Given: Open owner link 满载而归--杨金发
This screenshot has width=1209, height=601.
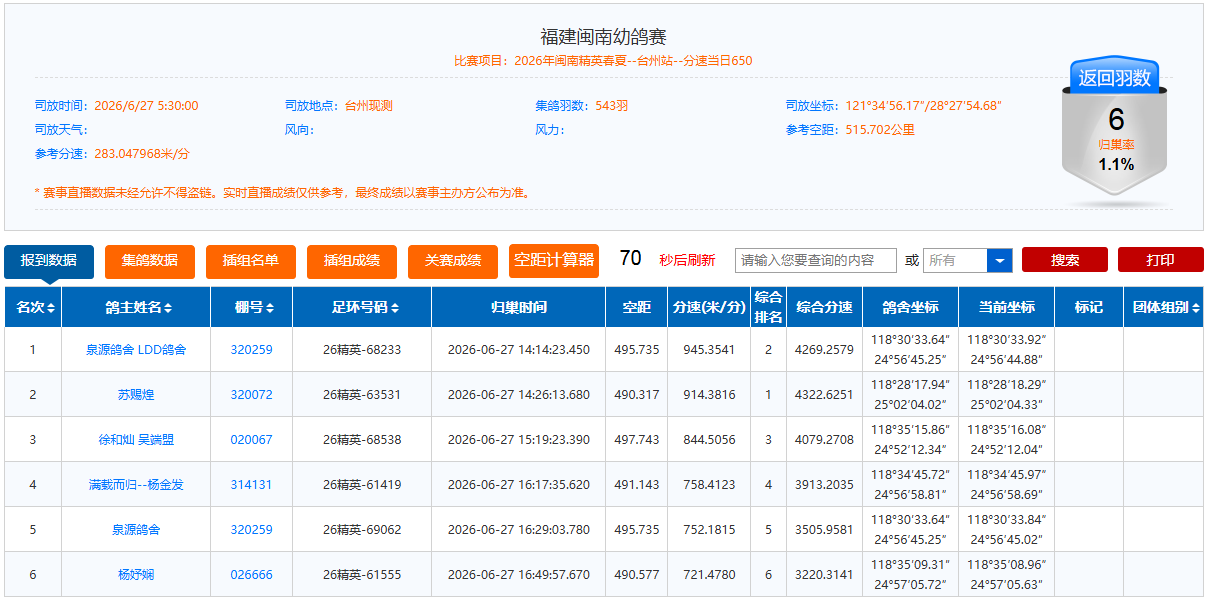Looking at the screenshot, I should [x=136, y=485].
